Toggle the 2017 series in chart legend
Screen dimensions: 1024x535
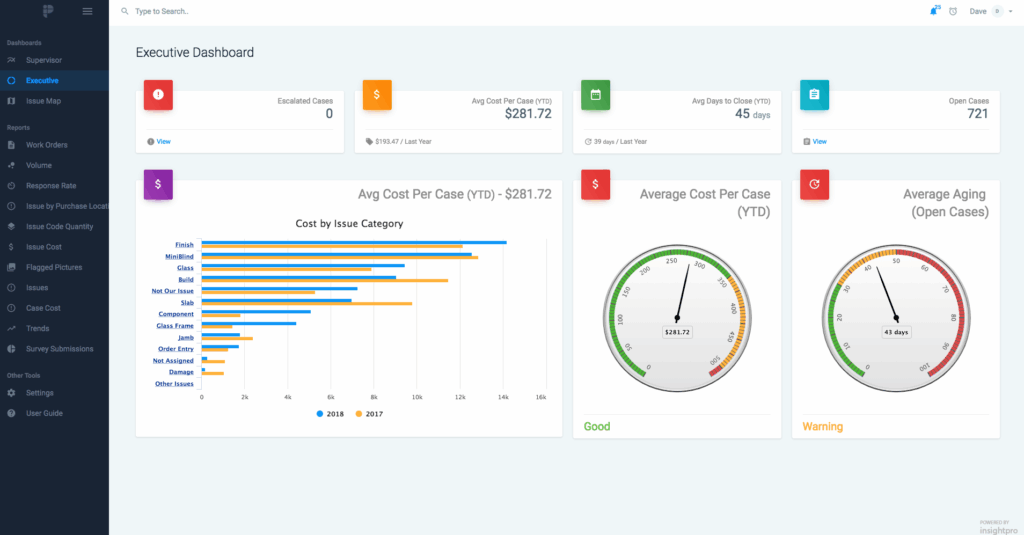coord(370,413)
